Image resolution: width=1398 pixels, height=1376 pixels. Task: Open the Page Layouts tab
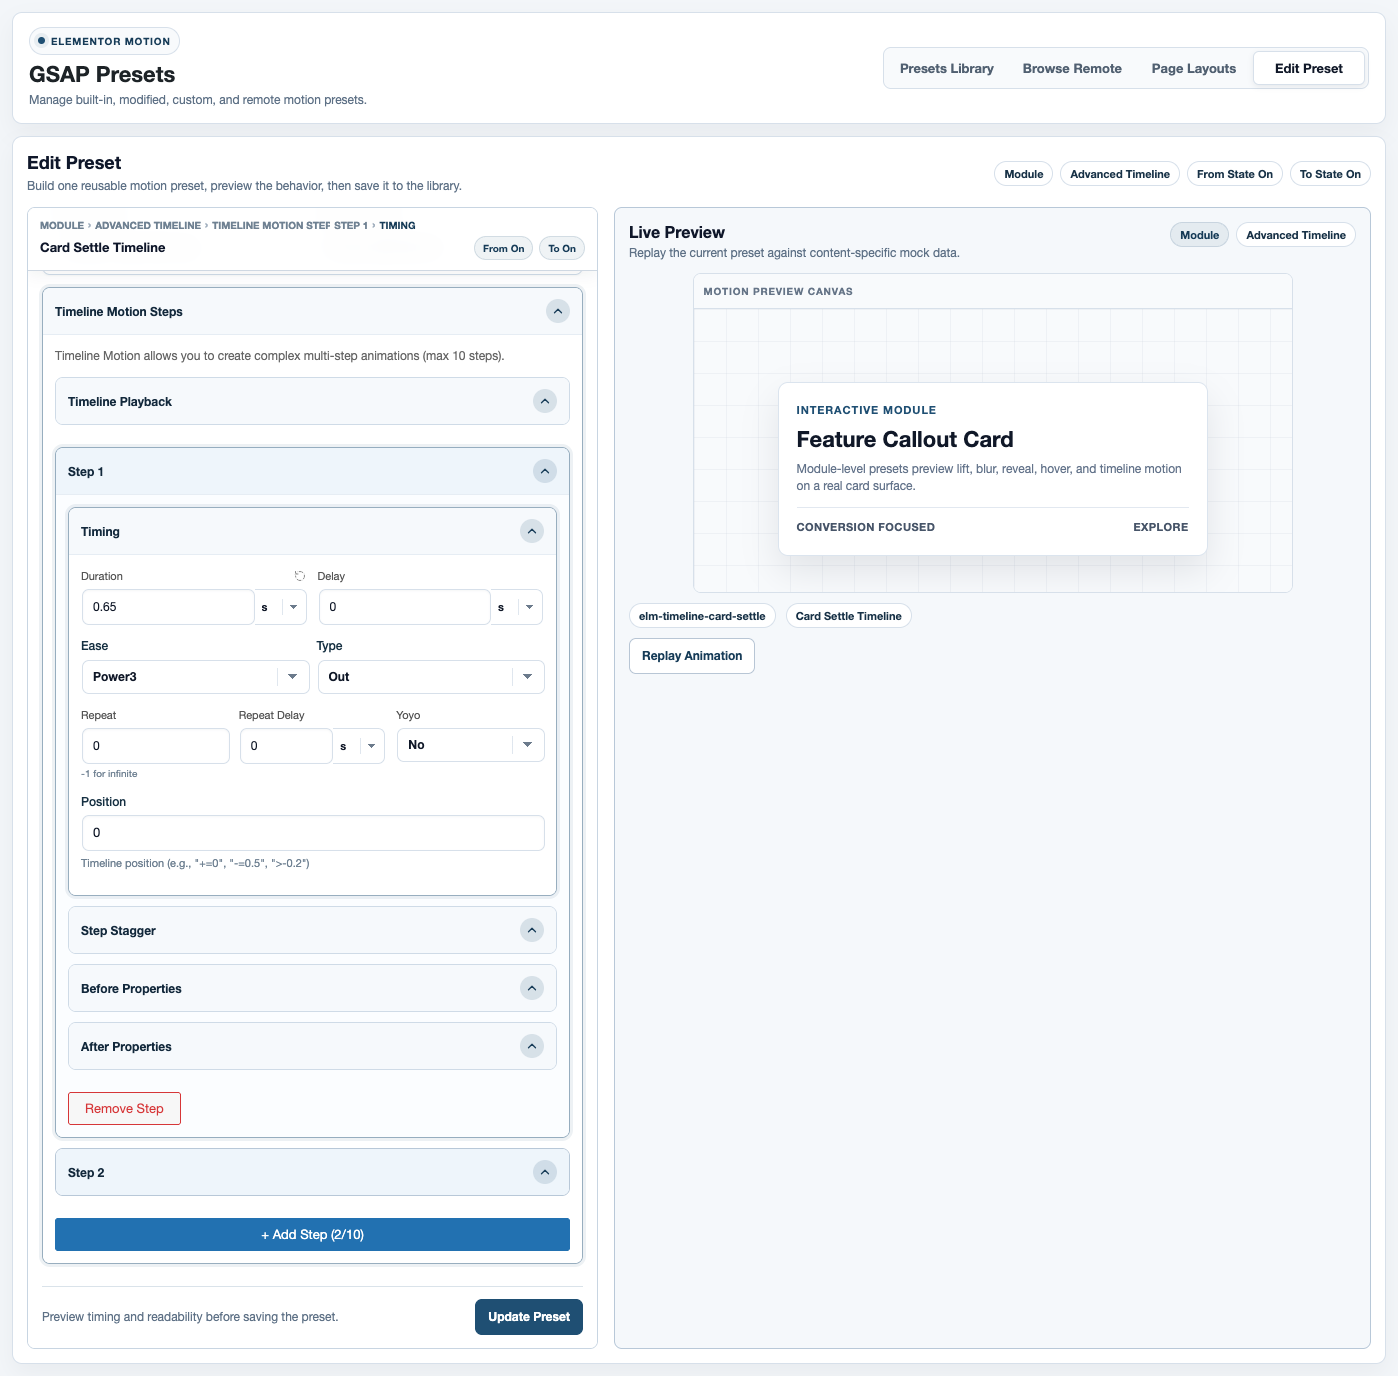[1194, 68]
